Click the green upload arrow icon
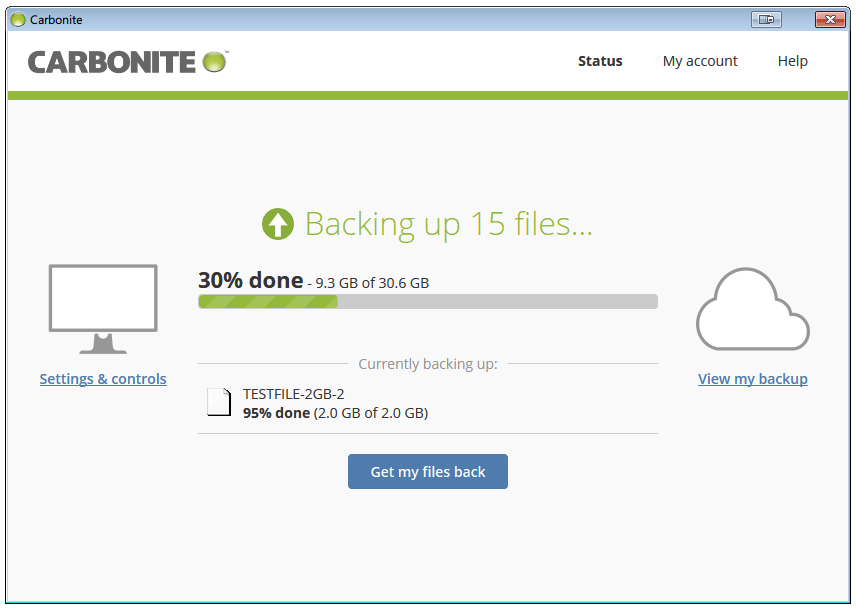Screen dimensions: 857x610 [278, 224]
